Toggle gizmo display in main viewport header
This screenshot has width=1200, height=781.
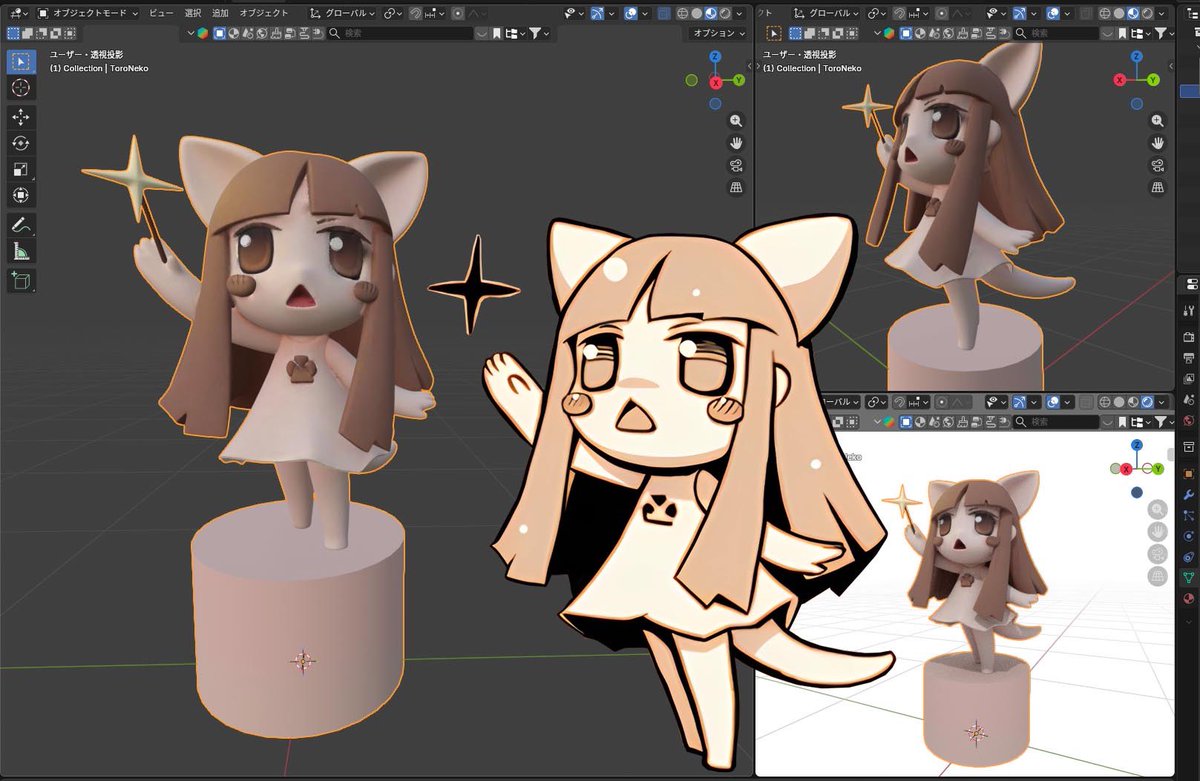598,14
